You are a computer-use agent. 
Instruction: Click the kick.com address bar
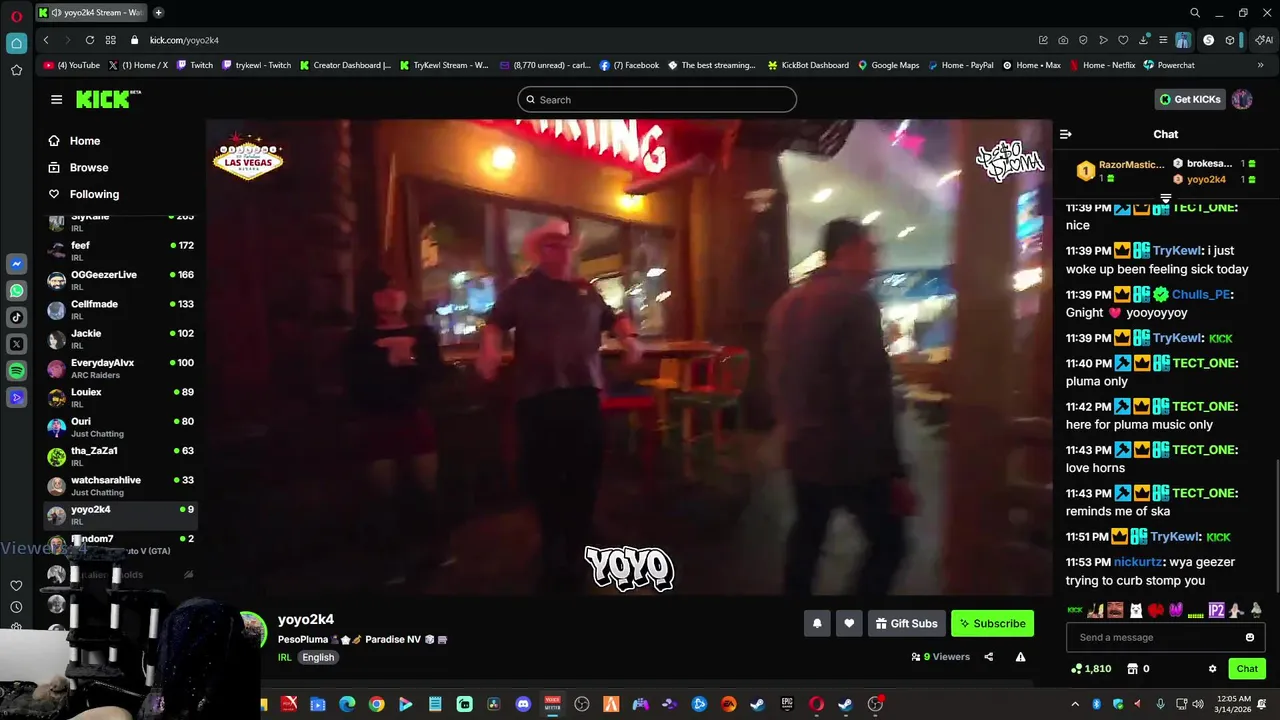(580, 40)
